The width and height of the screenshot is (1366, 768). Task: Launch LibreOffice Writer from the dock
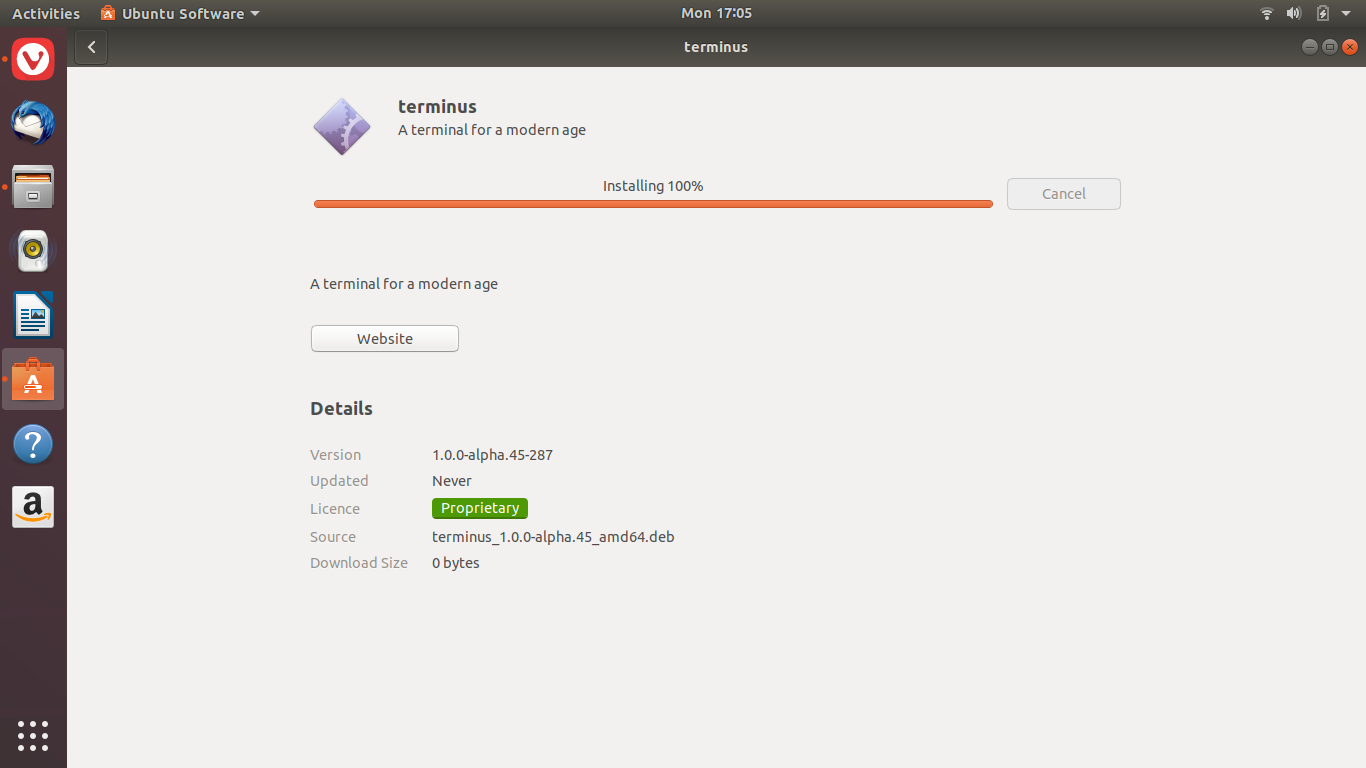tap(33, 315)
